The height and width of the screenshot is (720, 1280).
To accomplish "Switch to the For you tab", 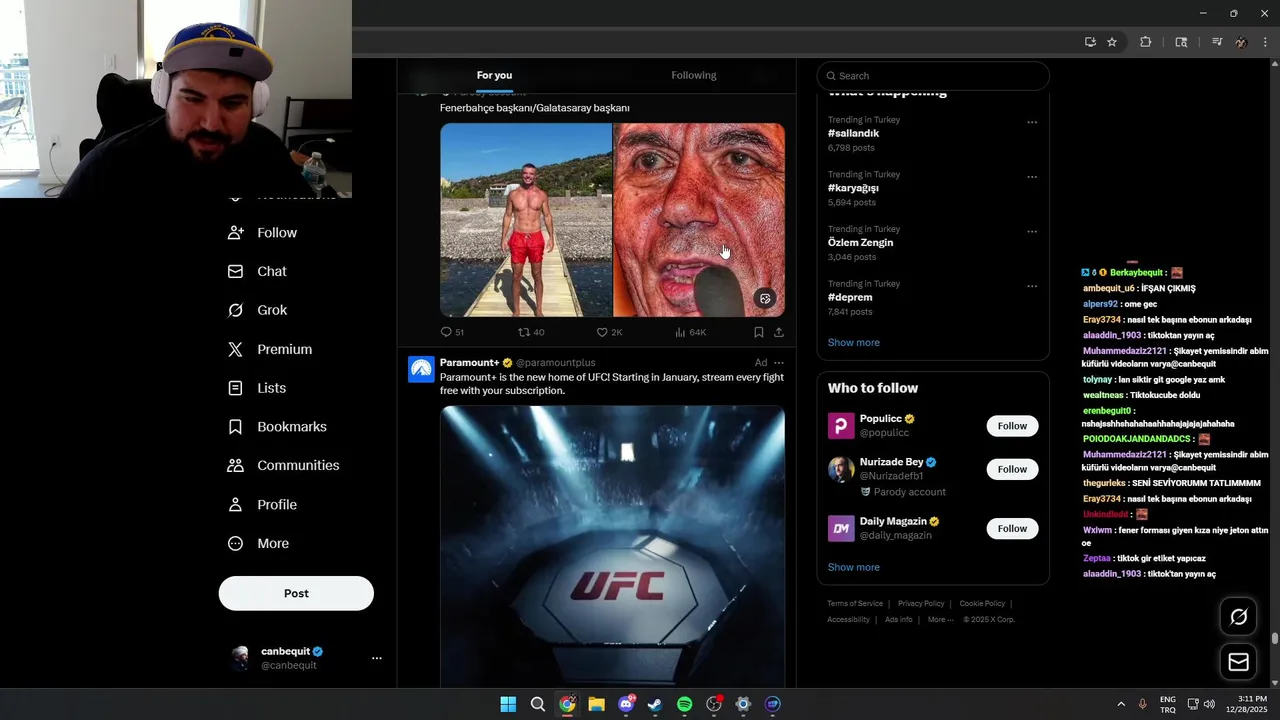I will pyautogui.click(x=494, y=76).
